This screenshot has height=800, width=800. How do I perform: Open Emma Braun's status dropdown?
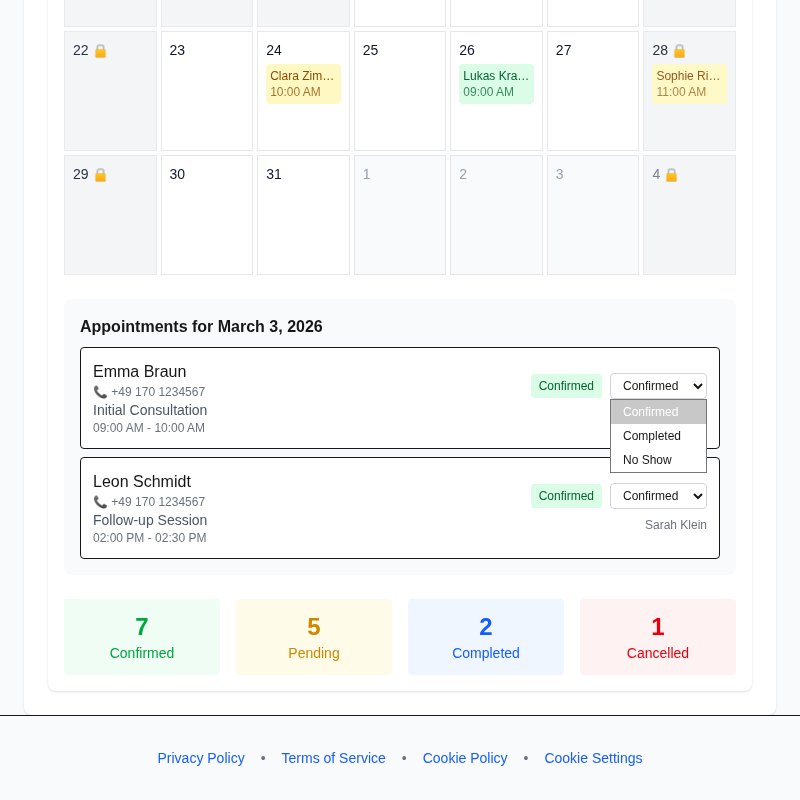pos(658,386)
